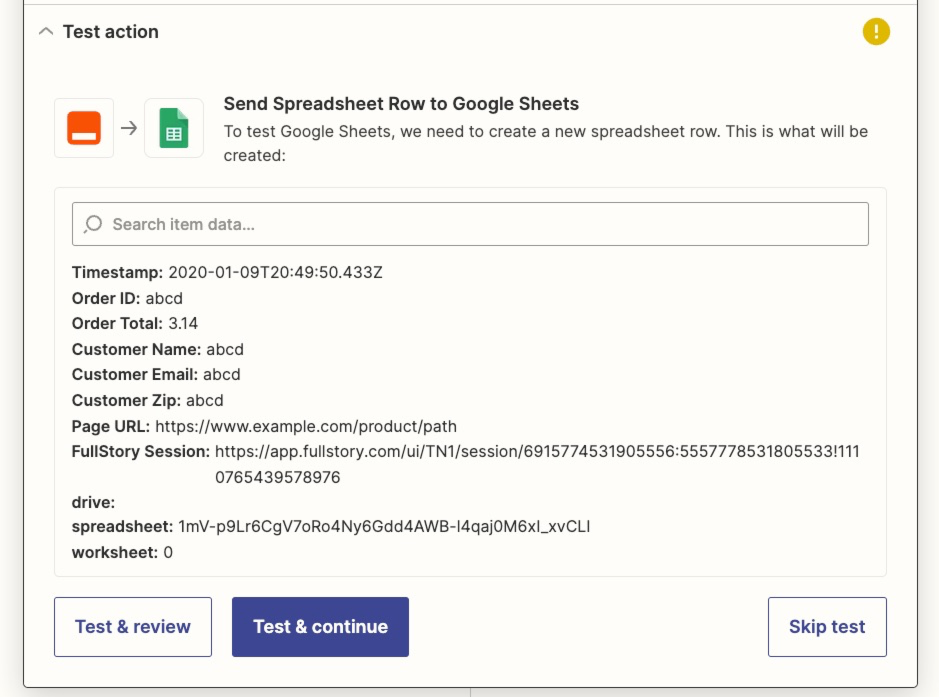Select the drive field label
939x697 pixels.
pos(93,502)
